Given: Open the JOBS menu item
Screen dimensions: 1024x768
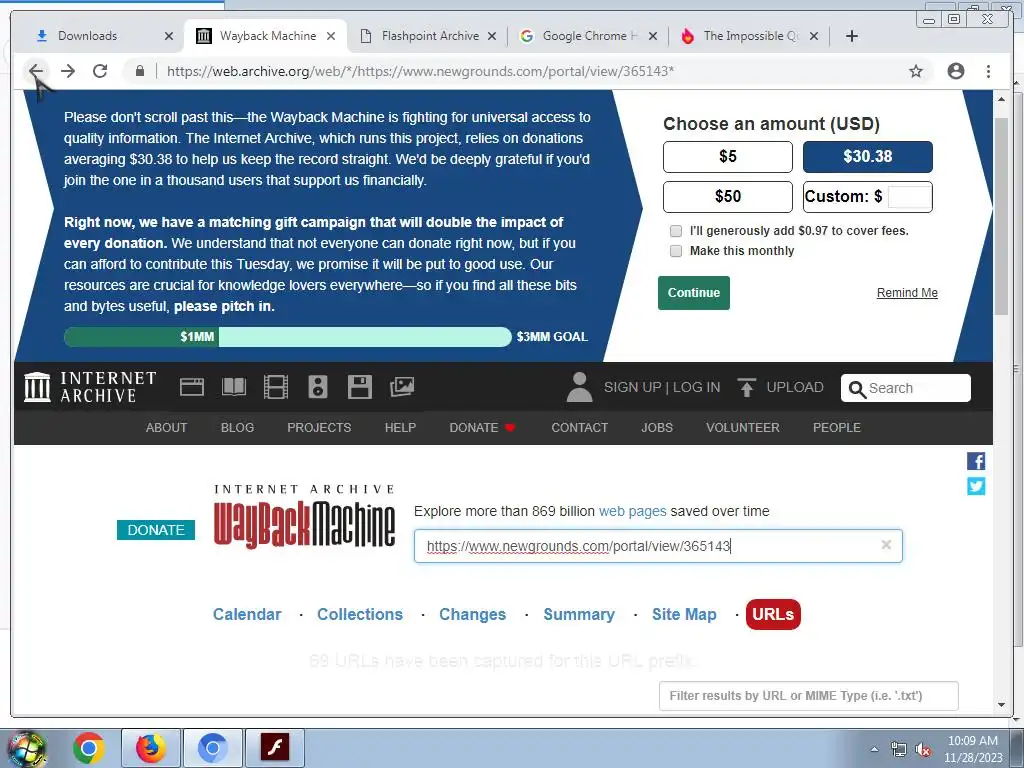Looking at the screenshot, I should [x=657, y=428].
